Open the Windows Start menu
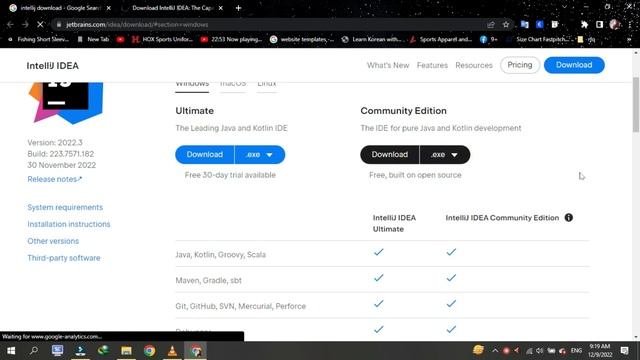Viewport: 640px width, 360px height. 11,351
